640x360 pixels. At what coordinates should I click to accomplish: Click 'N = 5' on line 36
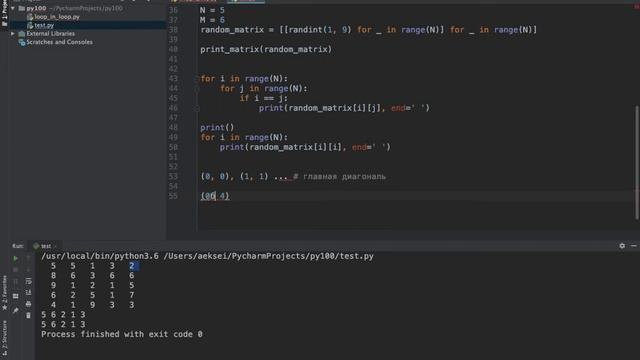(x=212, y=10)
